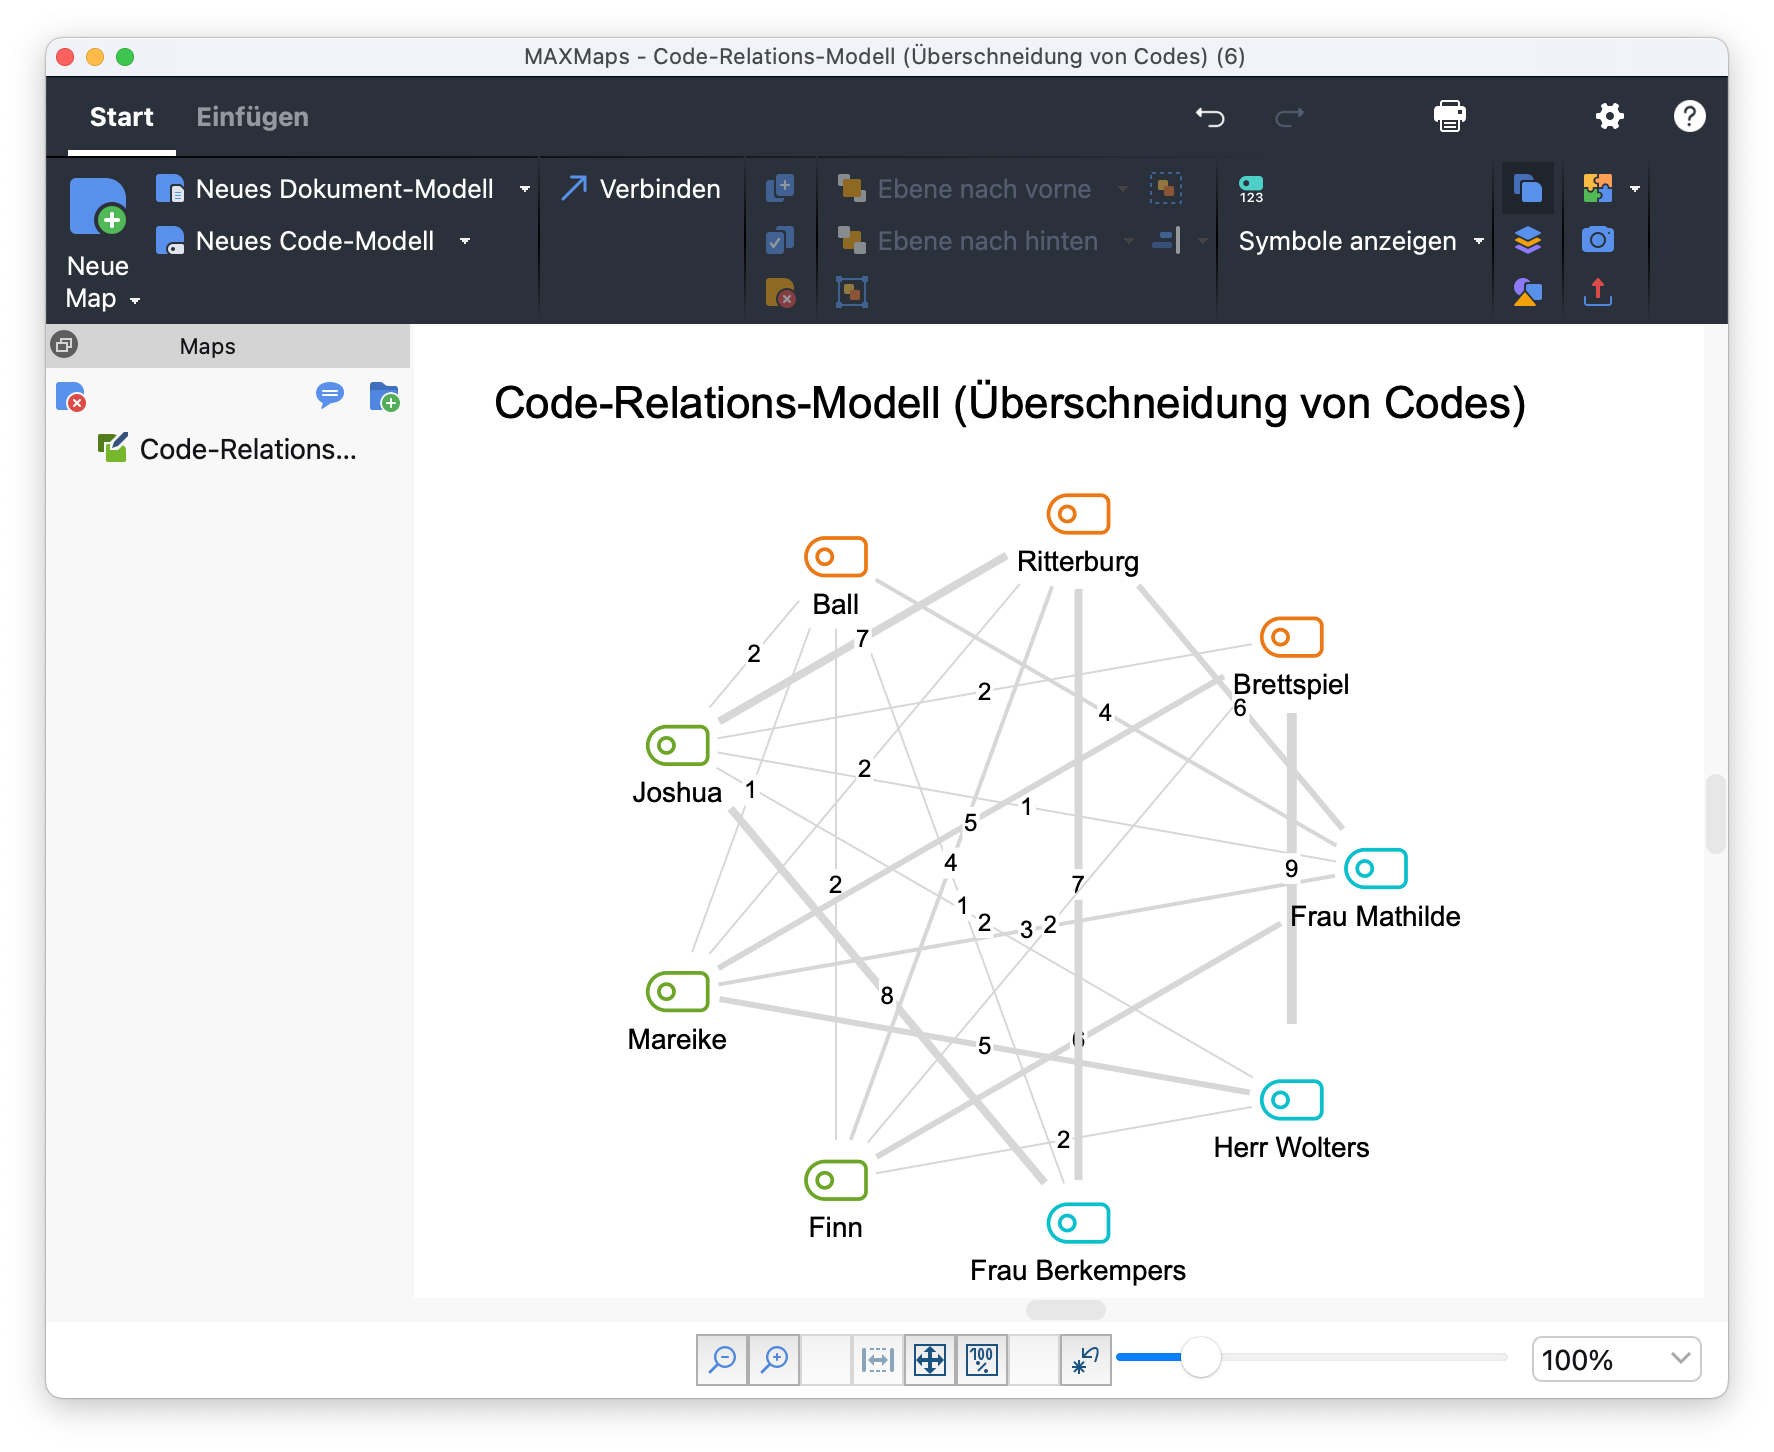Click the layers stack icon
This screenshot has height=1452, width=1774.
pos(1528,240)
